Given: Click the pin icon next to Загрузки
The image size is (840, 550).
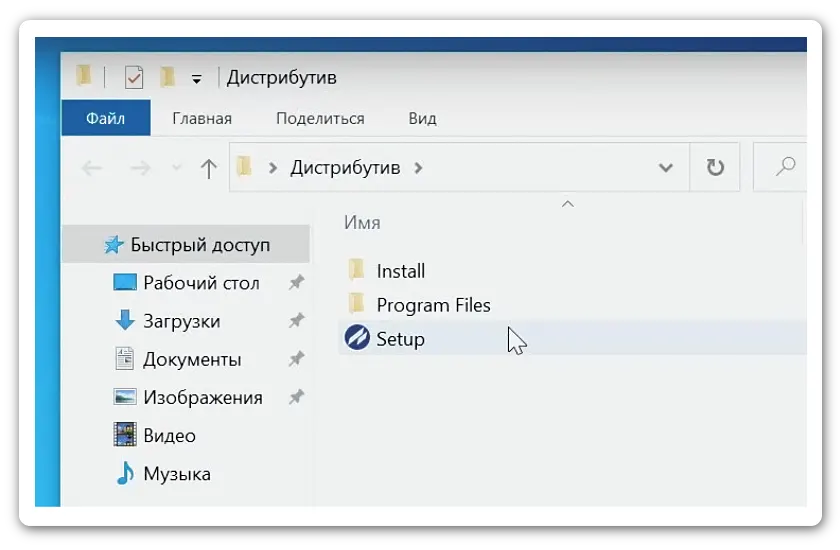Looking at the screenshot, I should pos(296,321).
